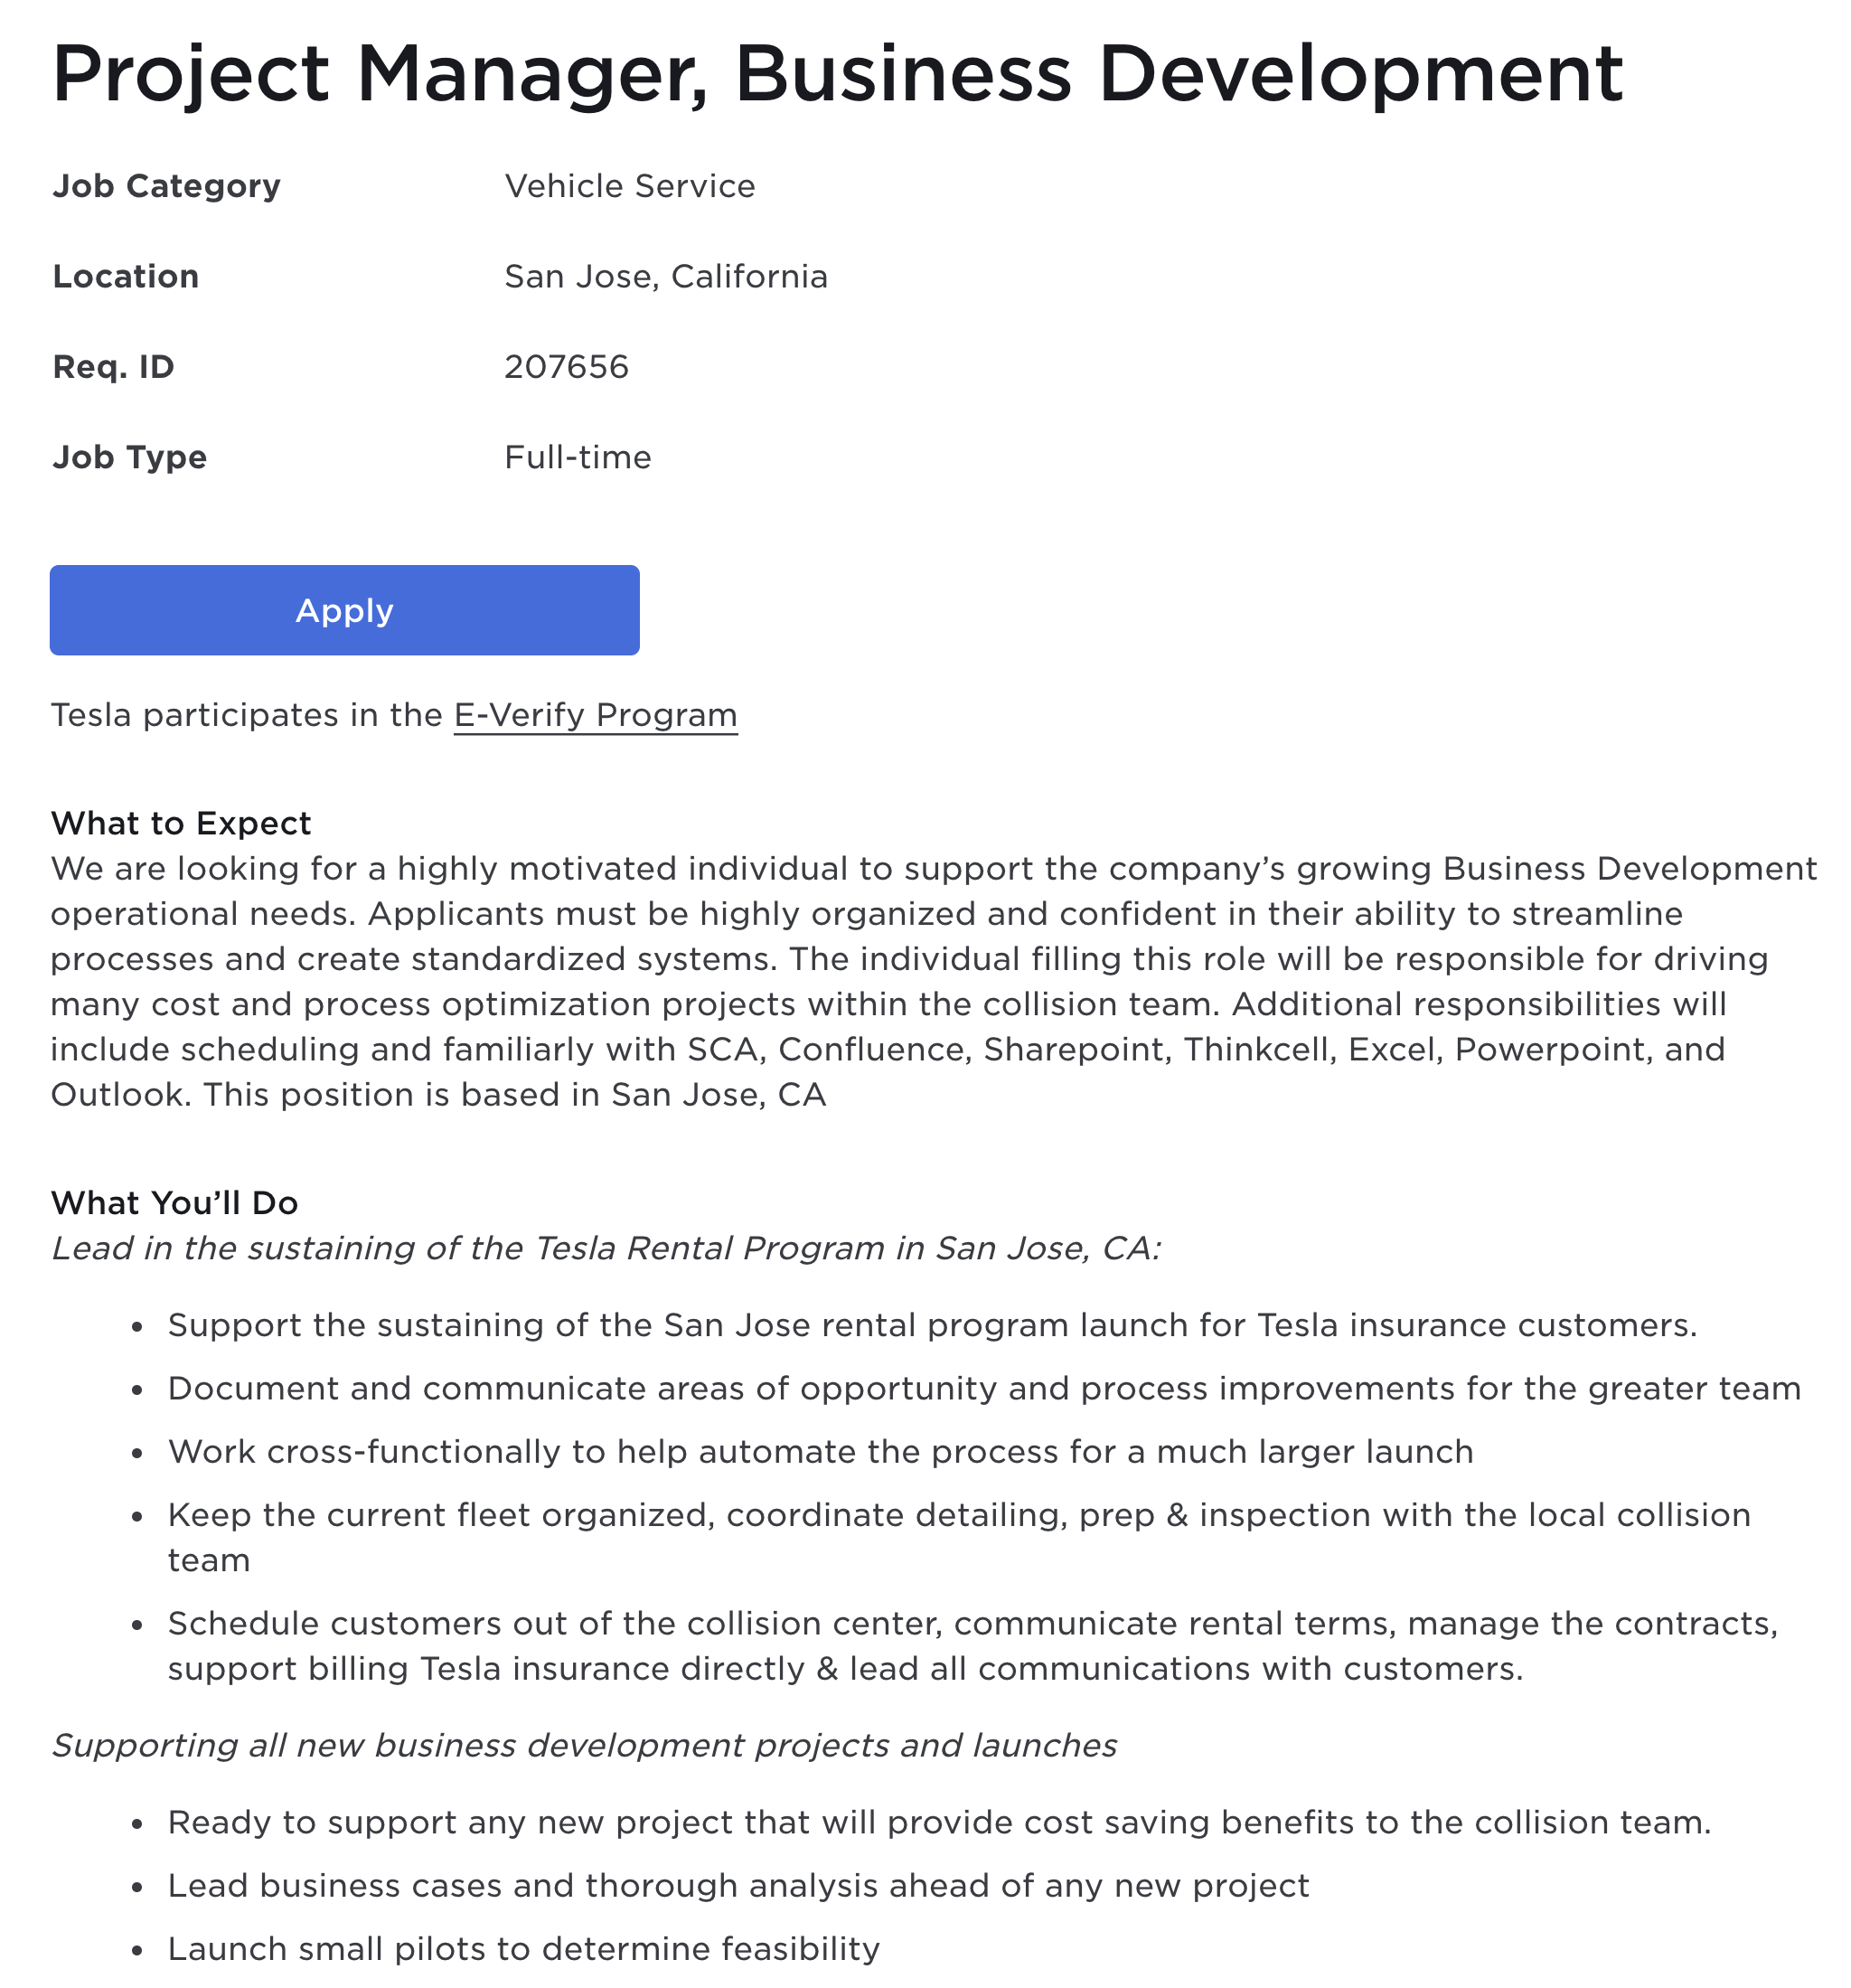Viewport: 1851px width, 1988px height.
Task: Select the requisition number 207656
Action: pyautogui.click(x=566, y=367)
